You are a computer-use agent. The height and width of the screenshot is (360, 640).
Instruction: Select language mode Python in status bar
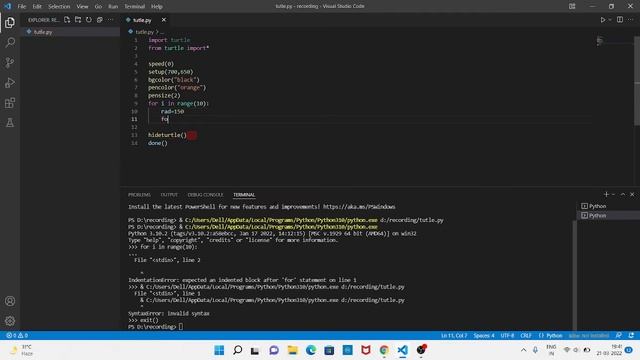click(554, 335)
